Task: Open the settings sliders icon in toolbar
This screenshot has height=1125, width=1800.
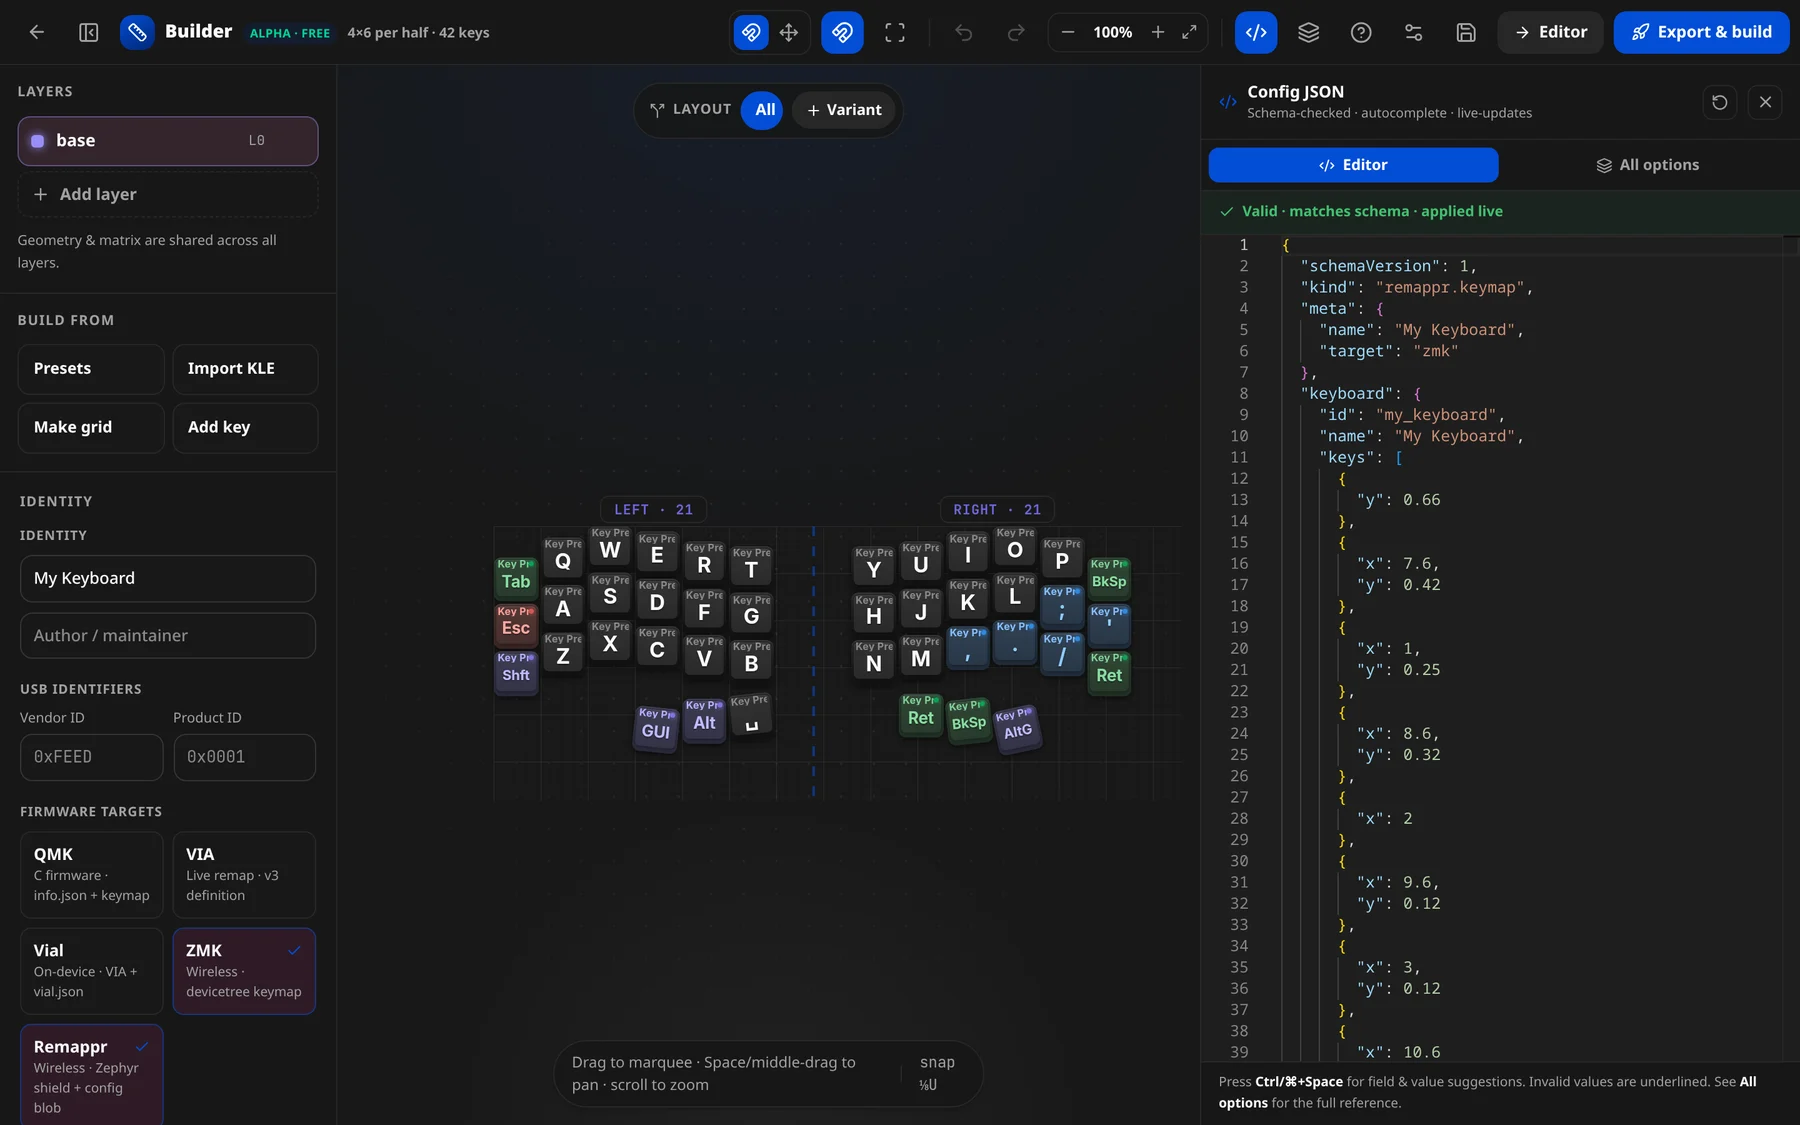Action: coord(1413,32)
